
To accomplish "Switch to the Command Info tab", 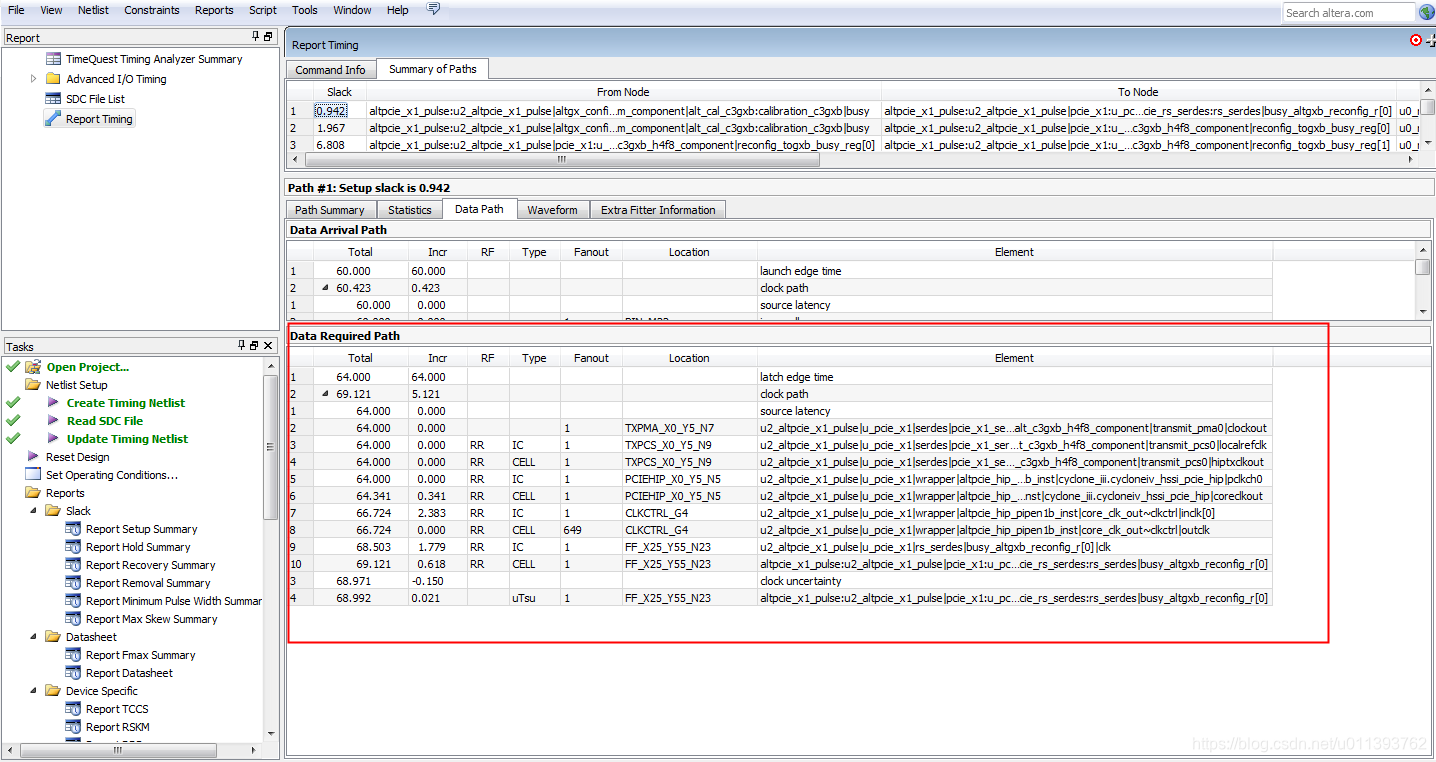I will [x=330, y=69].
